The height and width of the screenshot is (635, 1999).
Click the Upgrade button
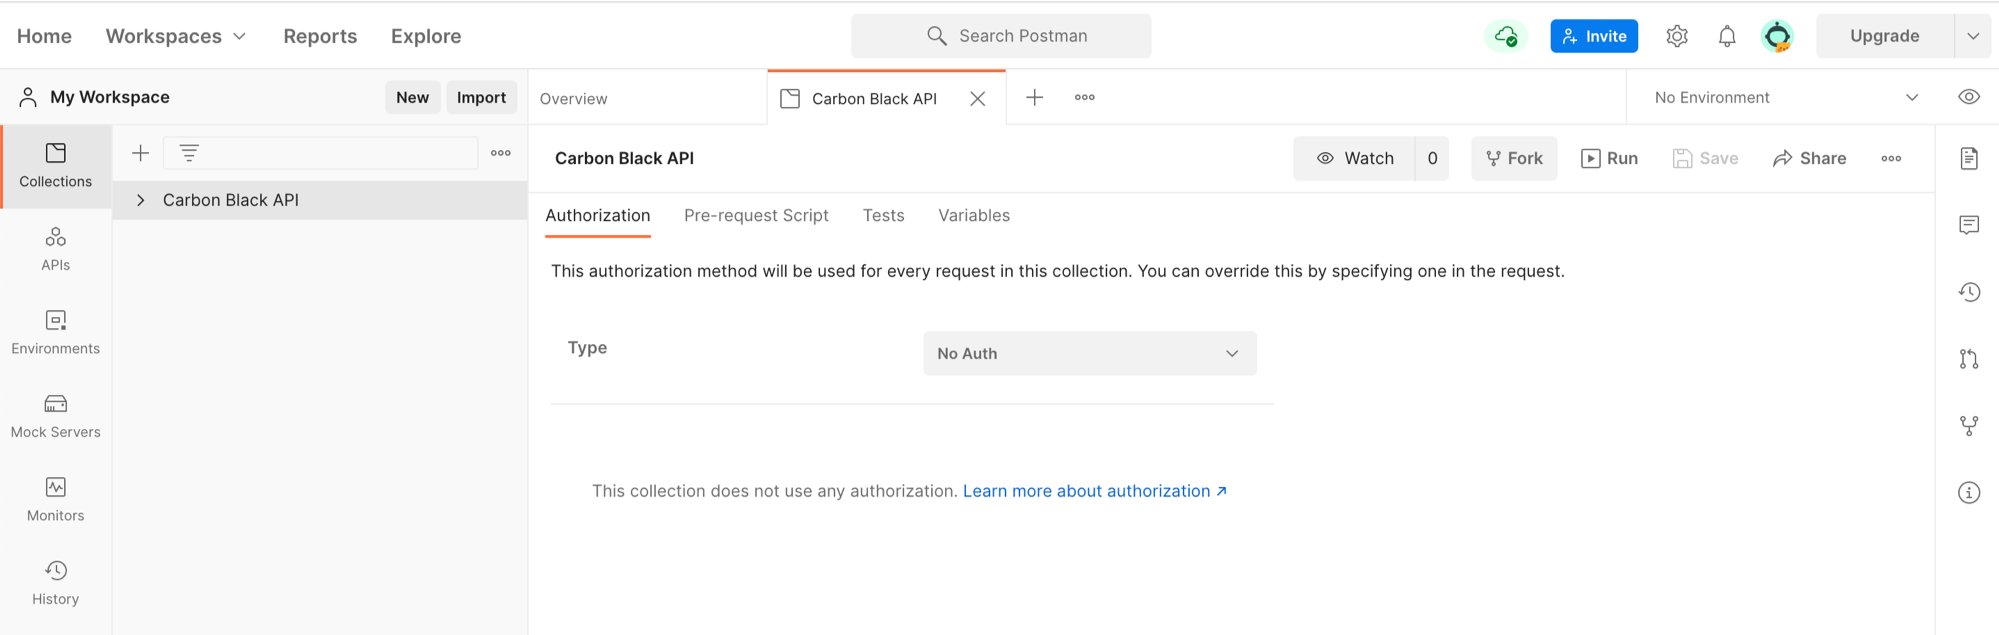[1885, 36]
